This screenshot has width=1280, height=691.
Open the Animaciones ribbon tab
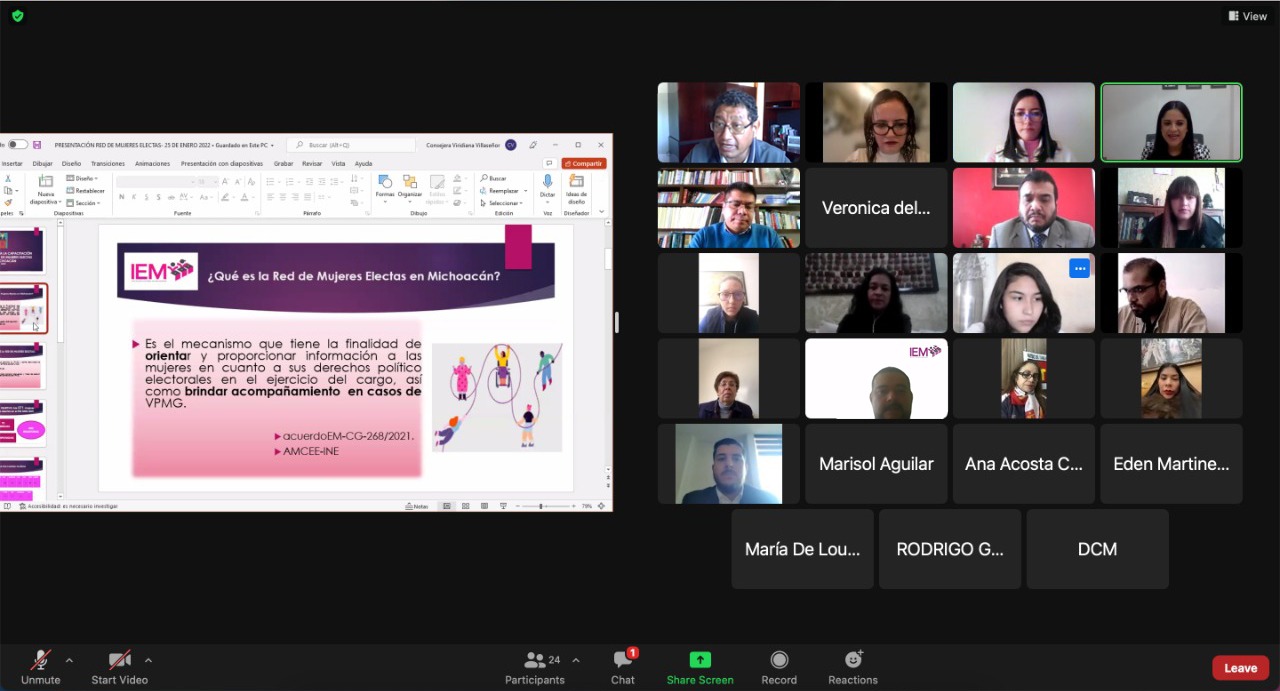(x=152, y=164)
